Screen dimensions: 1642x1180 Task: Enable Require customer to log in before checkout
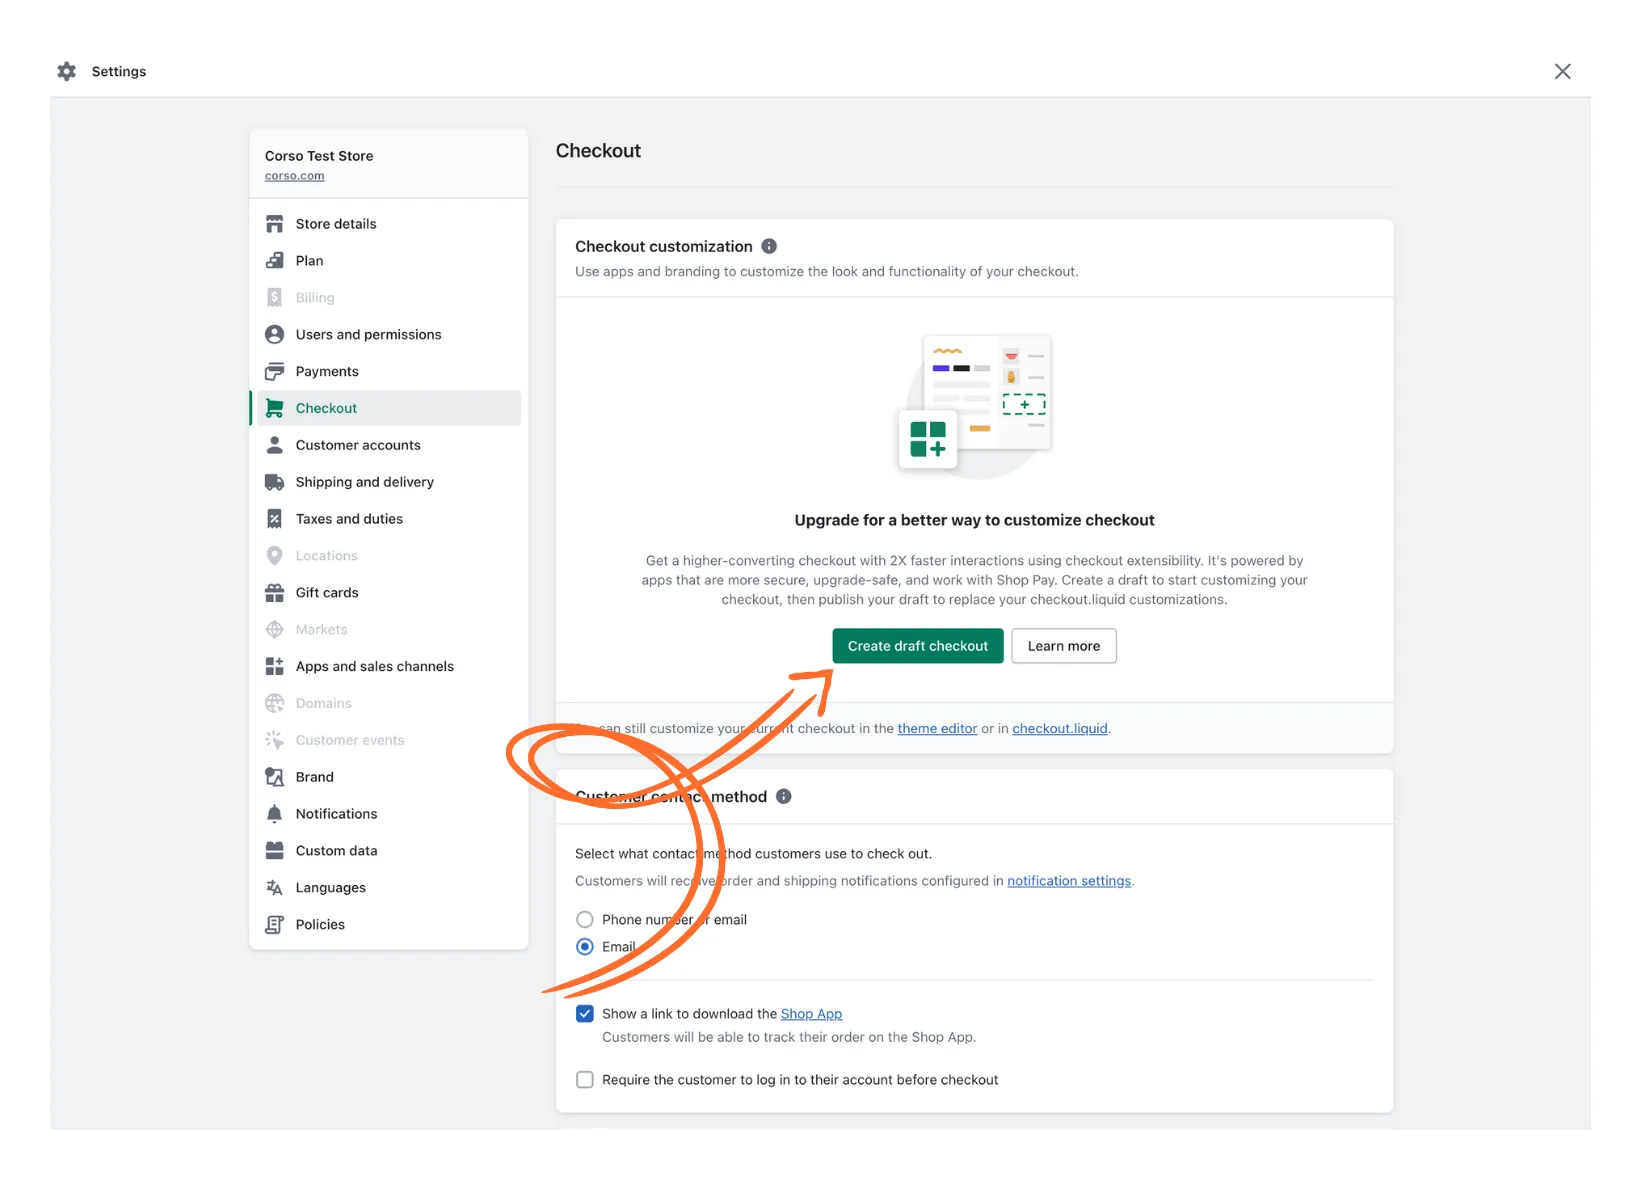585,1079
